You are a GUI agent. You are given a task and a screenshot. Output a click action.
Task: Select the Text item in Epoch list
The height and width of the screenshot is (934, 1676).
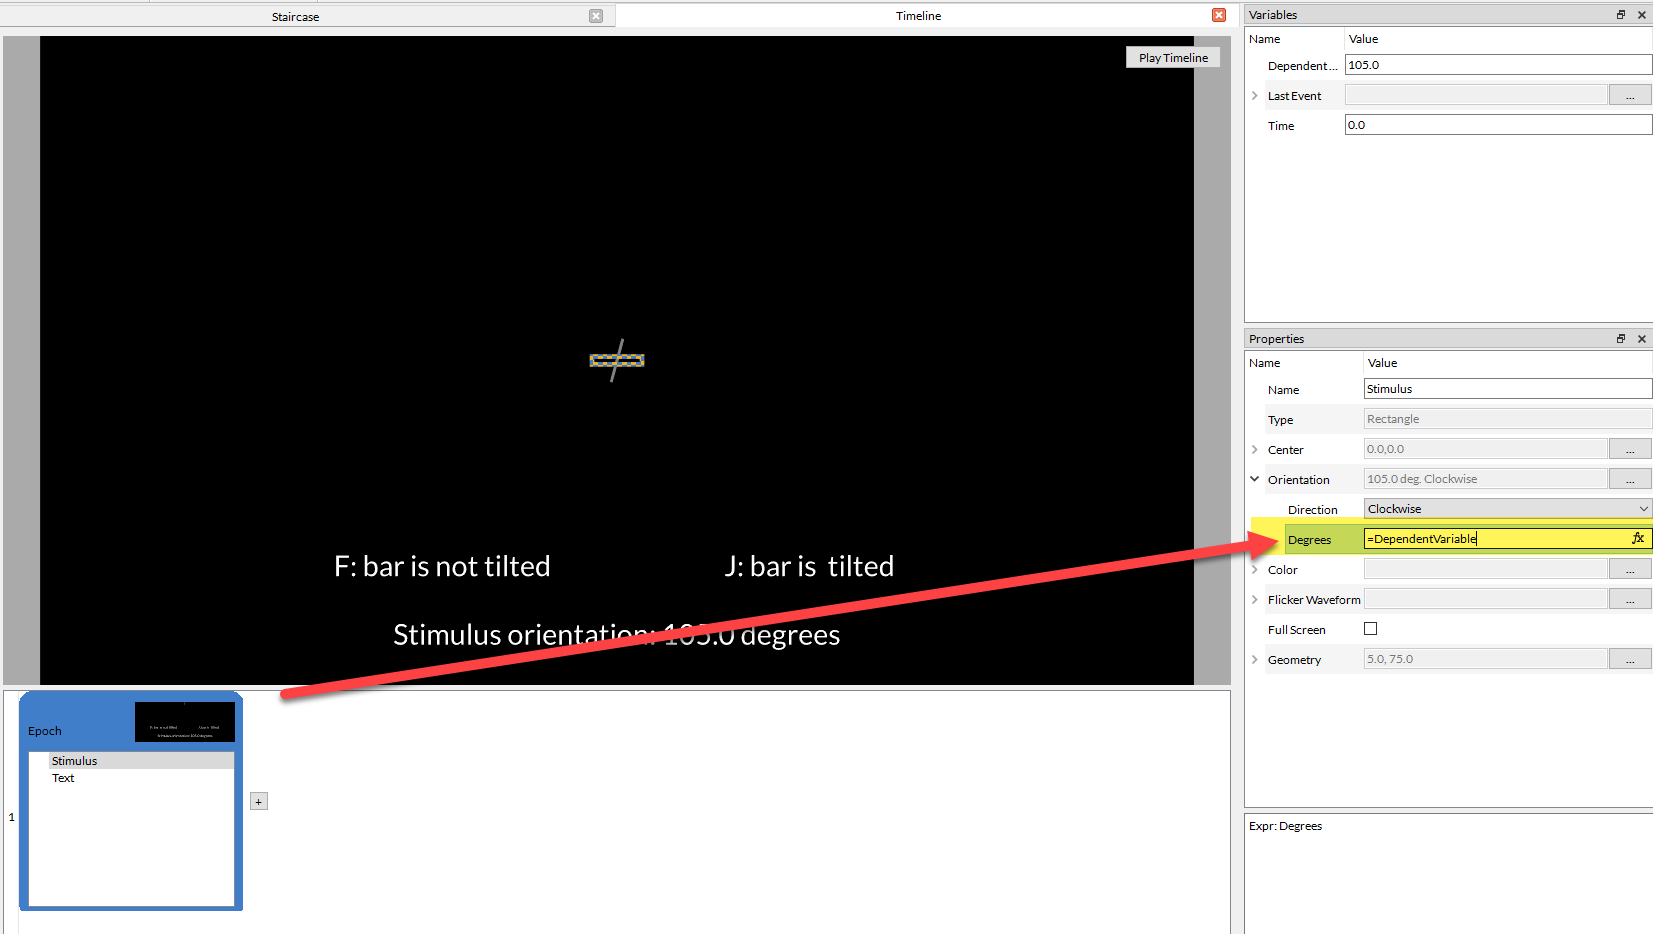coord(63,778)
